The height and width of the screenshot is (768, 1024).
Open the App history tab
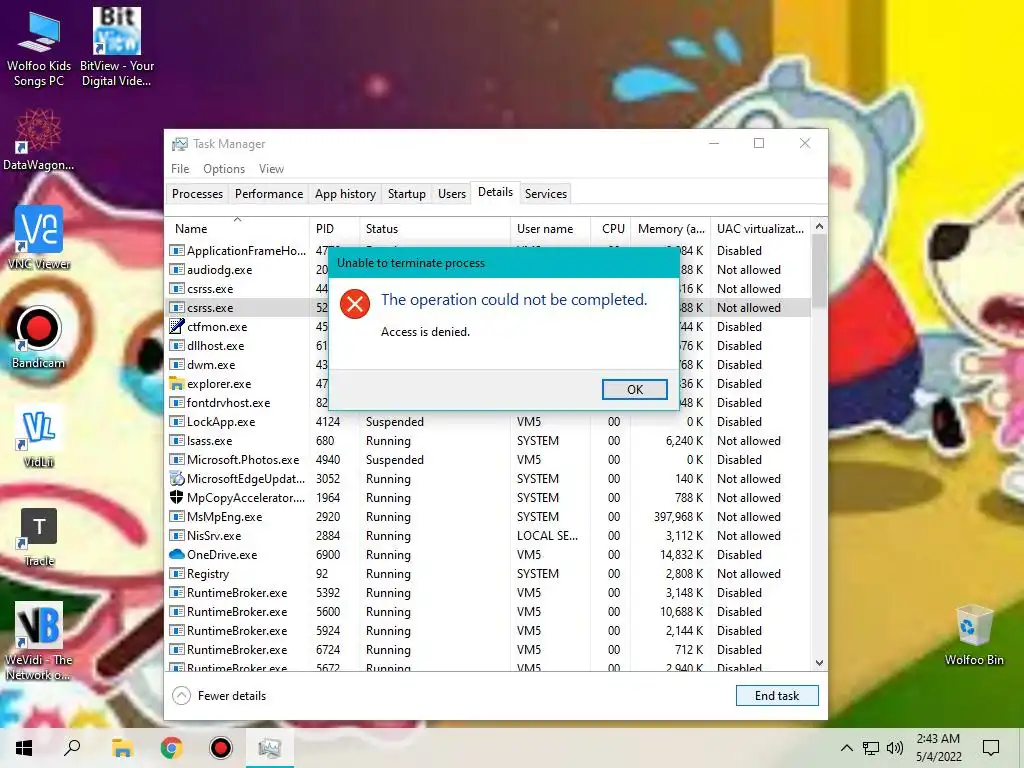(345, 194)
